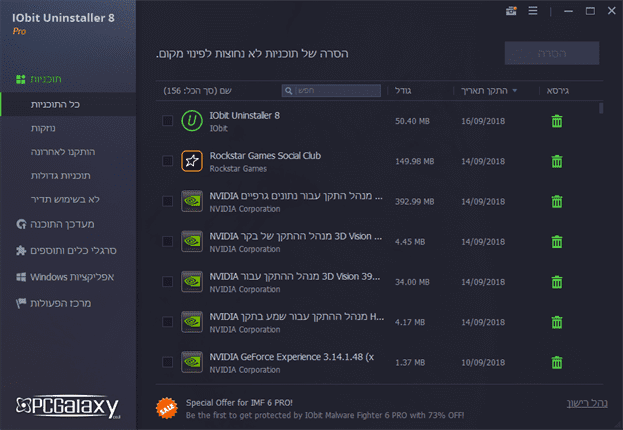
Task: Click the Windows logo icon in sidebar
Action: coord(21,277)
